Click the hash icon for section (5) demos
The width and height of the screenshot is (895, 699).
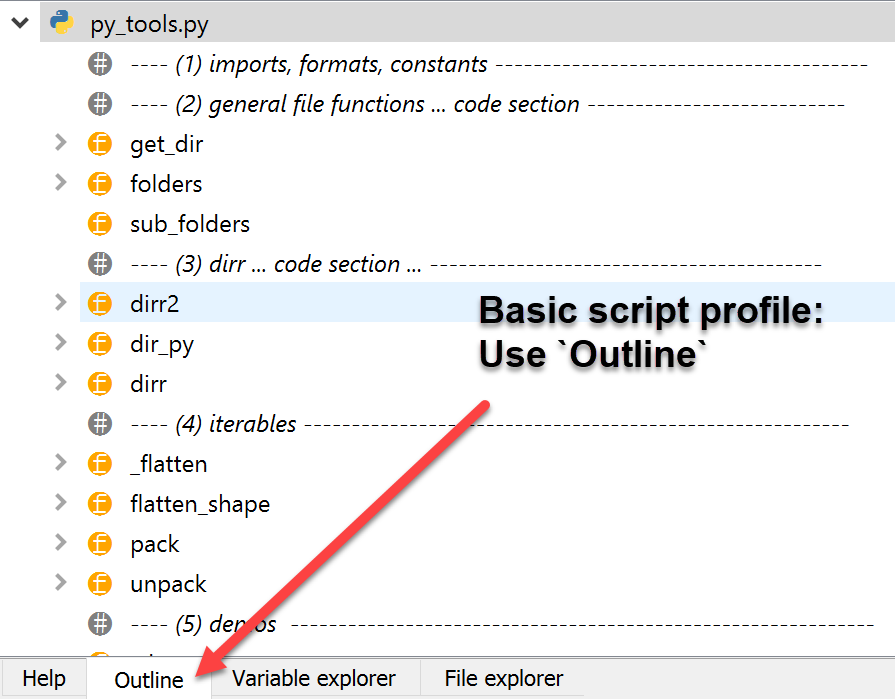[x=100, y=623]
